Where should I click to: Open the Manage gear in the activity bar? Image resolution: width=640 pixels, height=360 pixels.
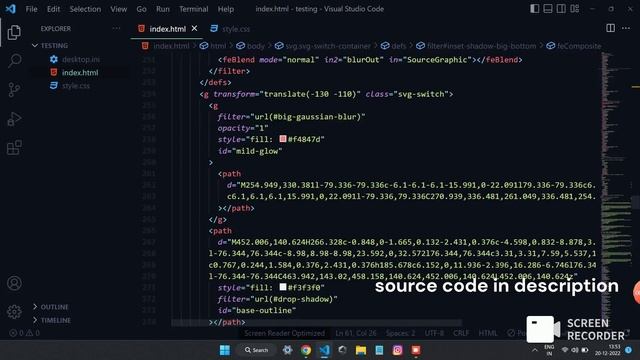(x=14, y=312)
